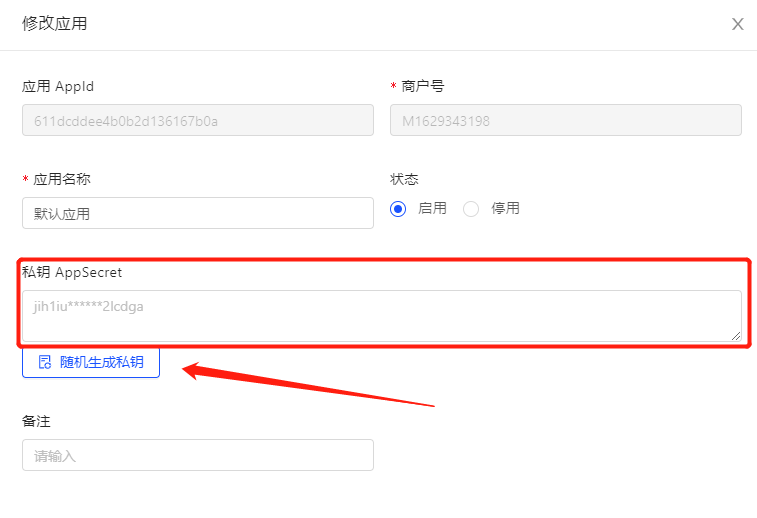
Task: Click the 修改应用 dialog title
Action: pyautogui.click(x=54, y=24)
